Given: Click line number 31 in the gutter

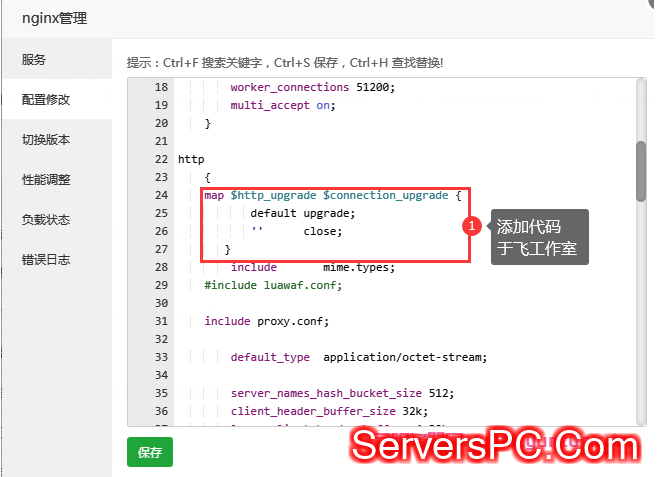Looking at the screenshot, I should [x=161, y=321].
